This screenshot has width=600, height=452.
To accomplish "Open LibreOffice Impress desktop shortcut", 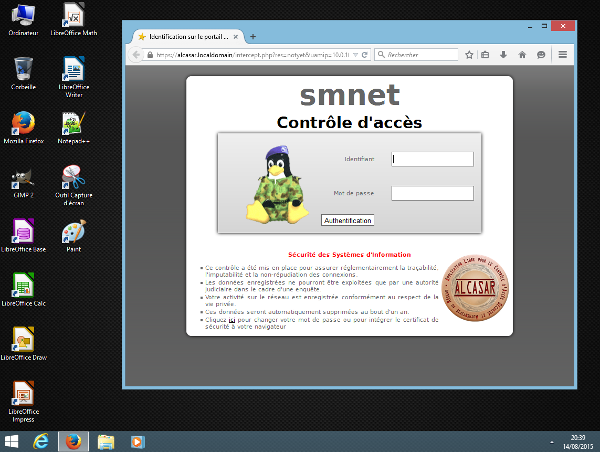I will (x=23, y=402).
